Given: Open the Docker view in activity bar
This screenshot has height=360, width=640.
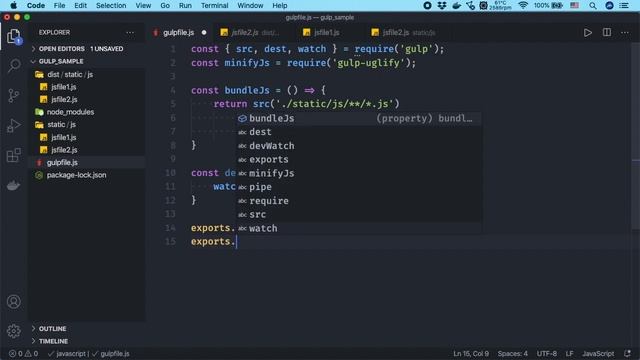Looking at the screenshot, I should point(14,185).
